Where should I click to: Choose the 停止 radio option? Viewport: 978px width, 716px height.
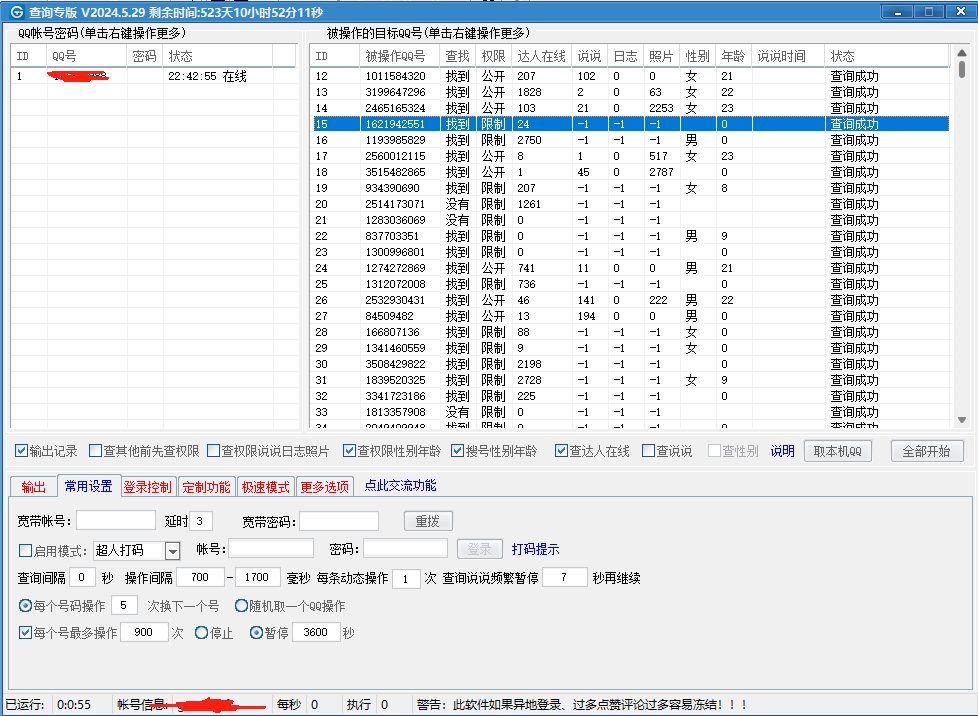point(202,632)
